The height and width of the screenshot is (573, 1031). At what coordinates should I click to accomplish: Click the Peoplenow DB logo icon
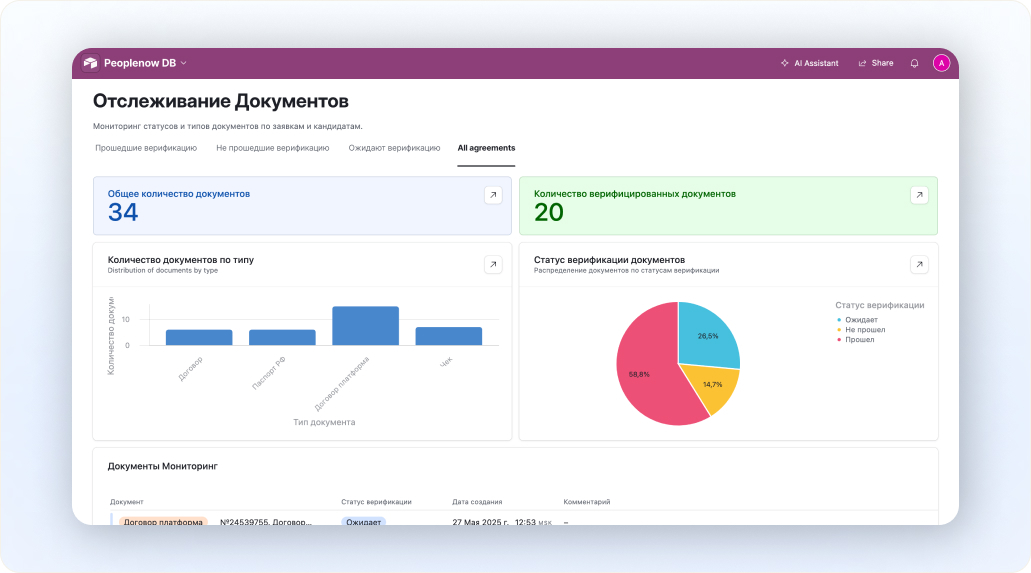coord(91,63)
